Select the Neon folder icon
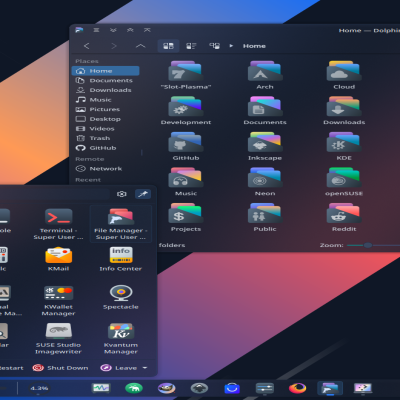400x400 pixels. click(265, 177)
